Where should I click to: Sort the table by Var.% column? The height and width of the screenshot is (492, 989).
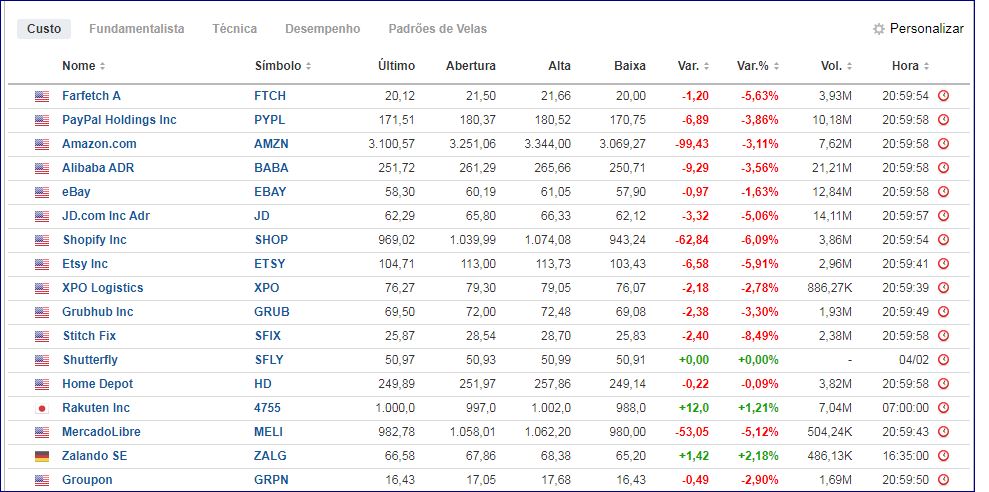tap(758, 66)
